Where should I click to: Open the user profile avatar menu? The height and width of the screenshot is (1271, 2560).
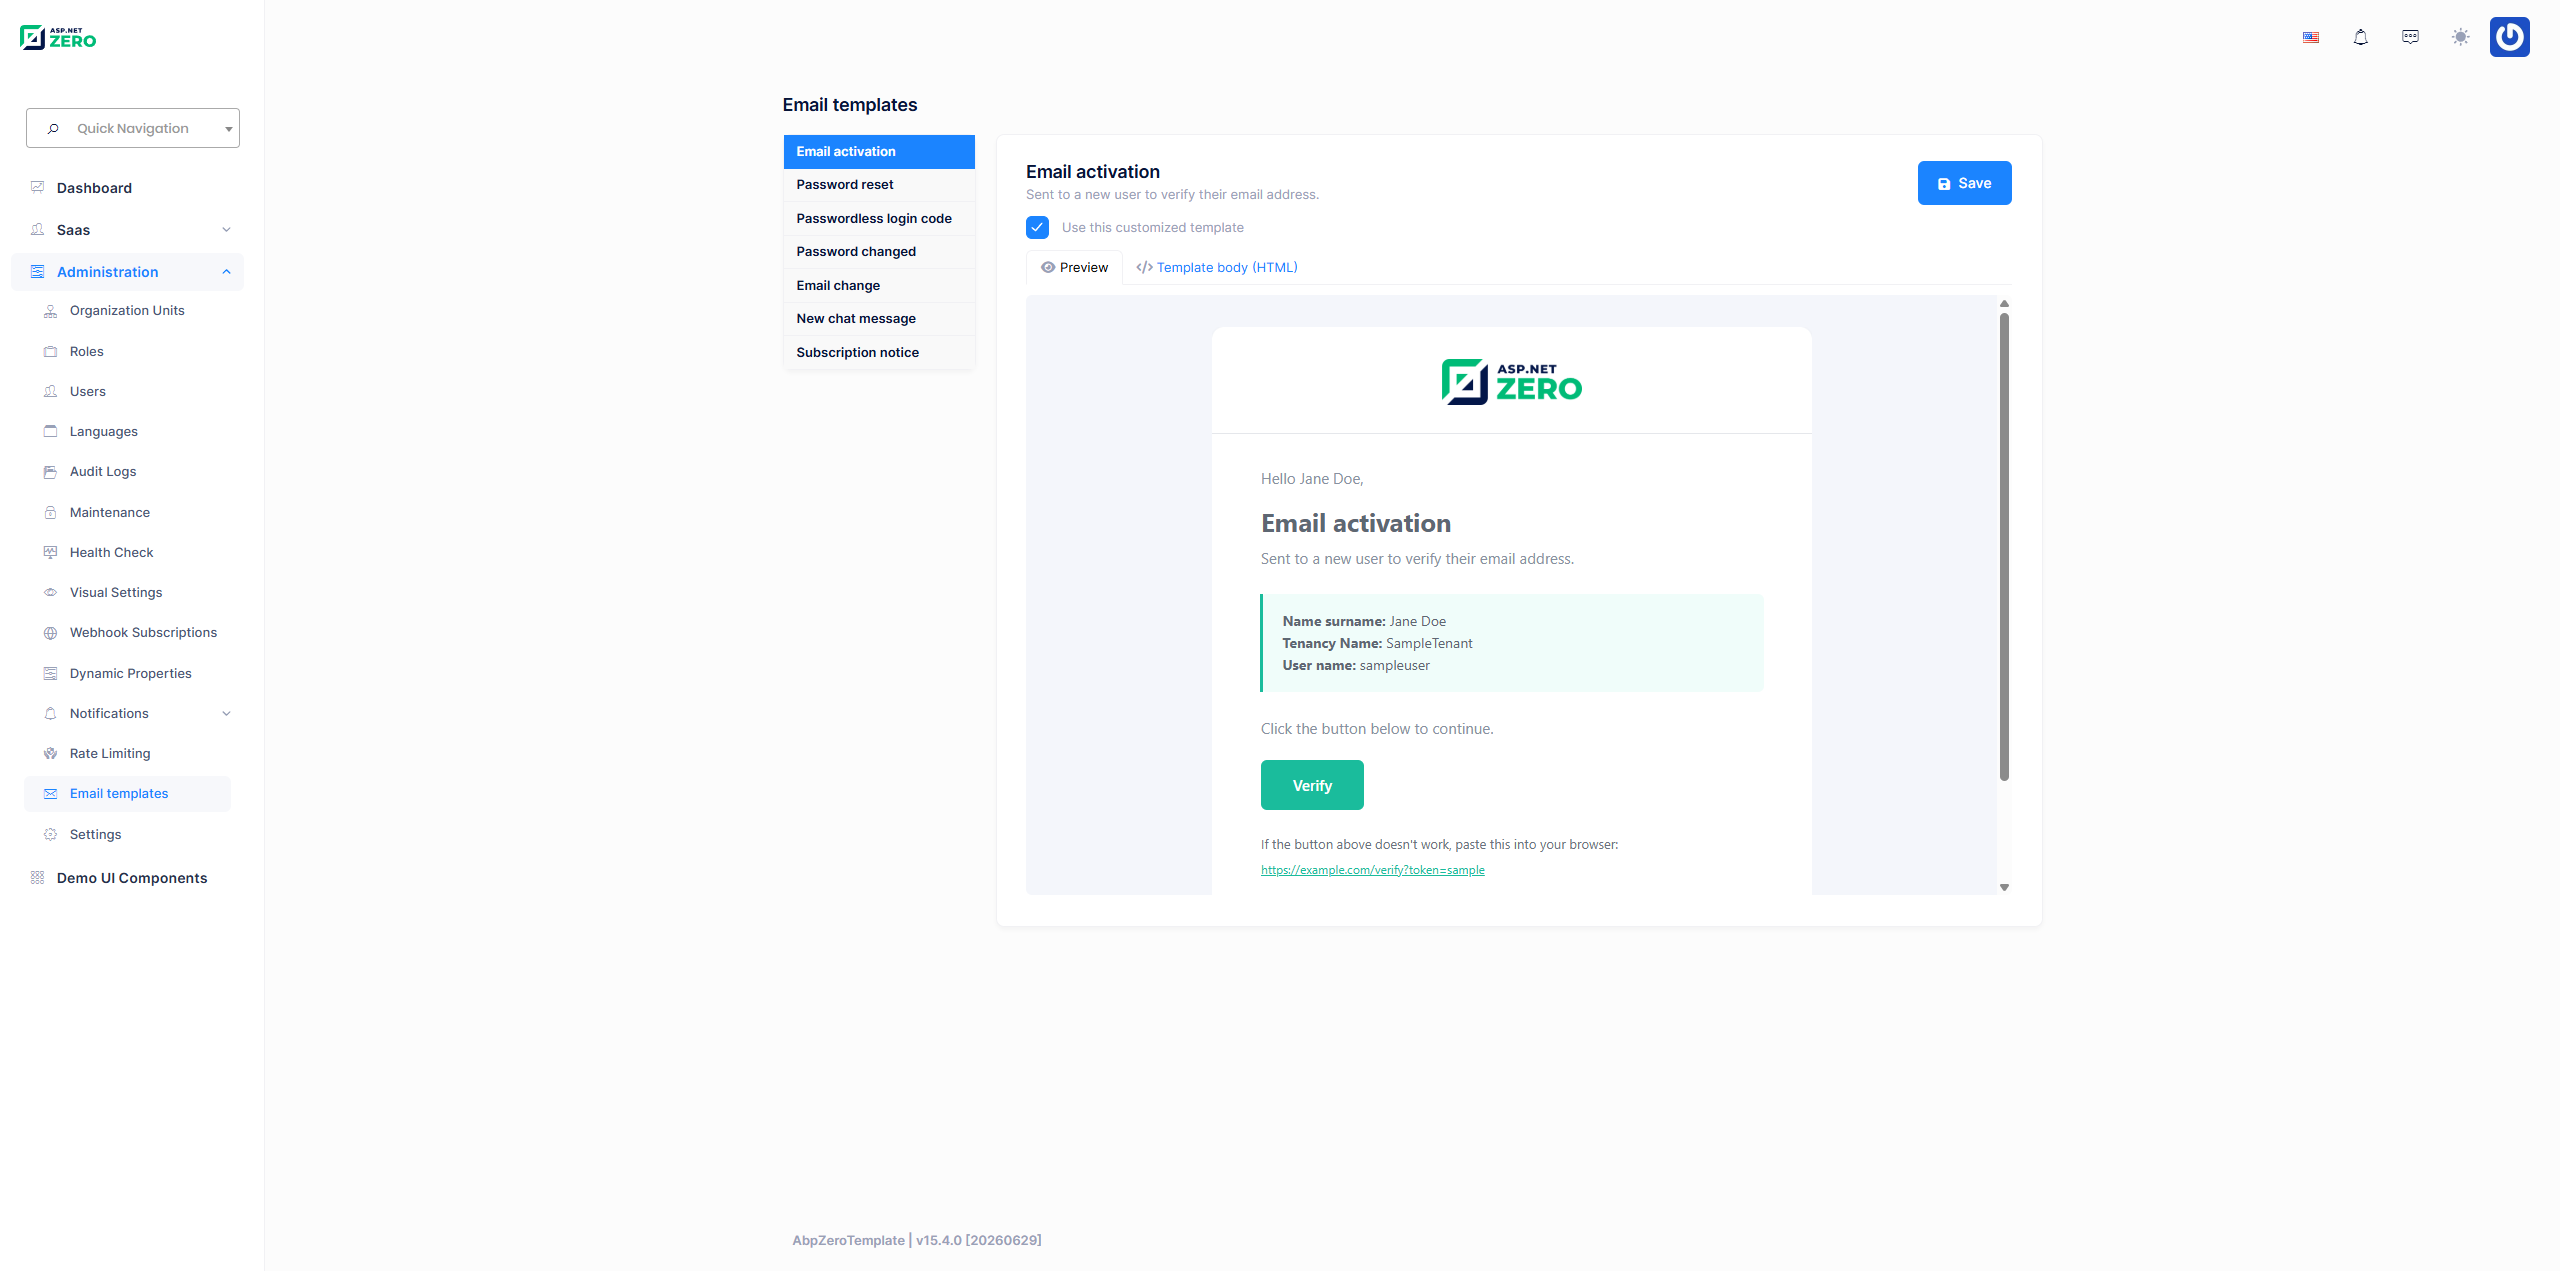point(2510,37)
